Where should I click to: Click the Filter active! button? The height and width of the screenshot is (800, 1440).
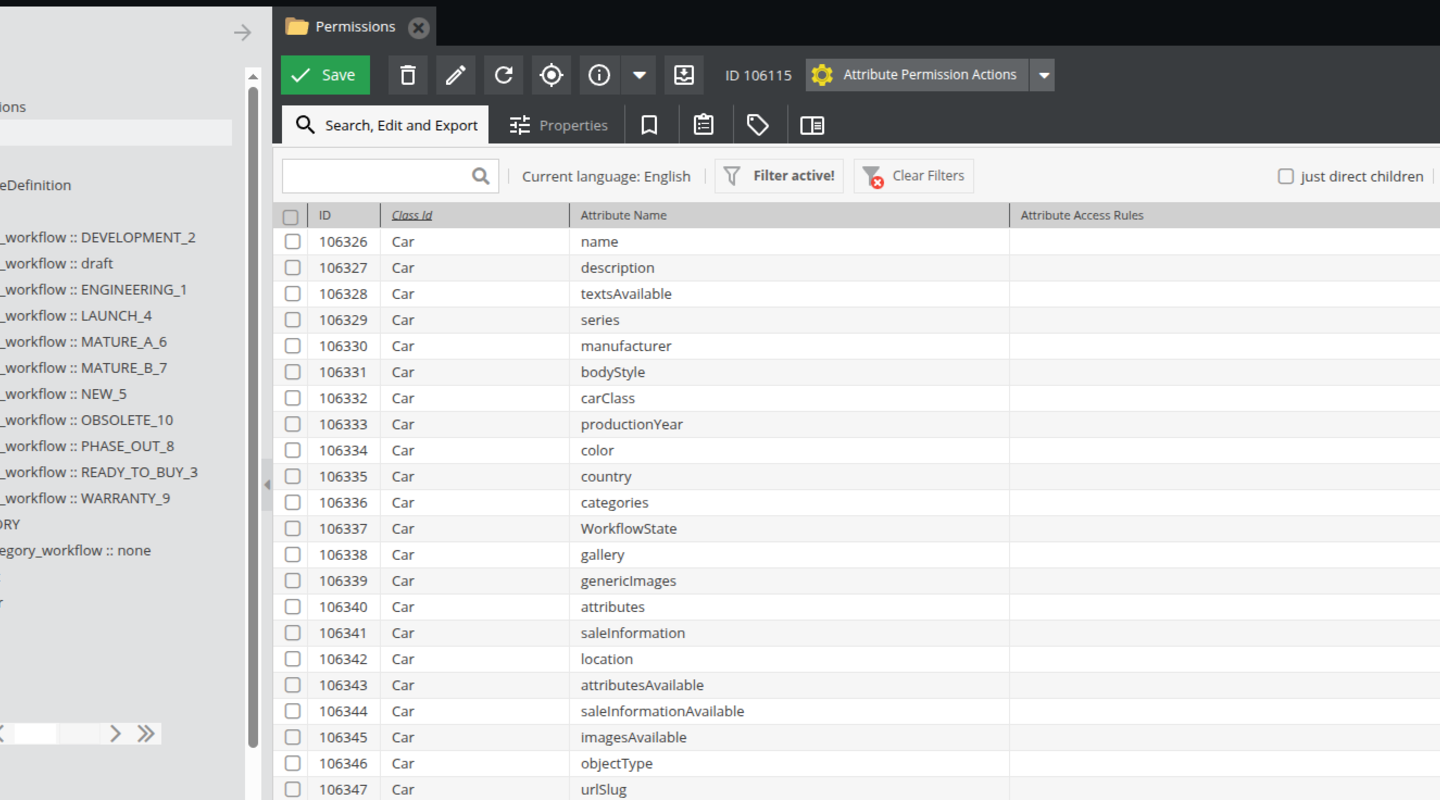pyautogui.click(x=779, y=176)
